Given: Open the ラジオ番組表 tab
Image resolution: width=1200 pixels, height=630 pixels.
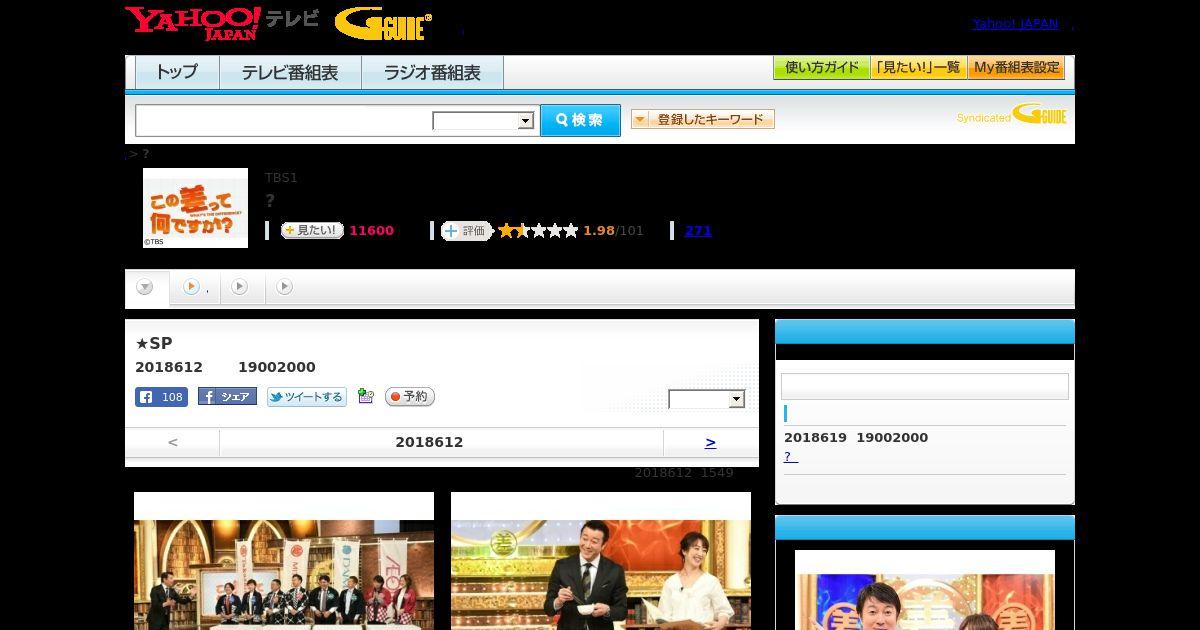Looking at the screenshot, I should 432,73.
